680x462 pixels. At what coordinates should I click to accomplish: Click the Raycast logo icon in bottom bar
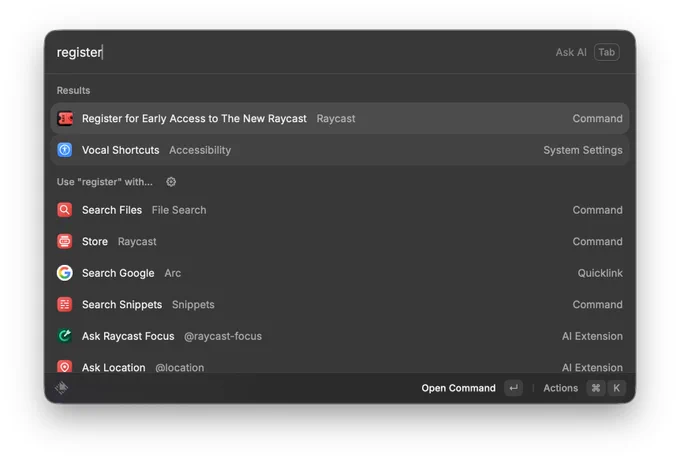[62, 387]
